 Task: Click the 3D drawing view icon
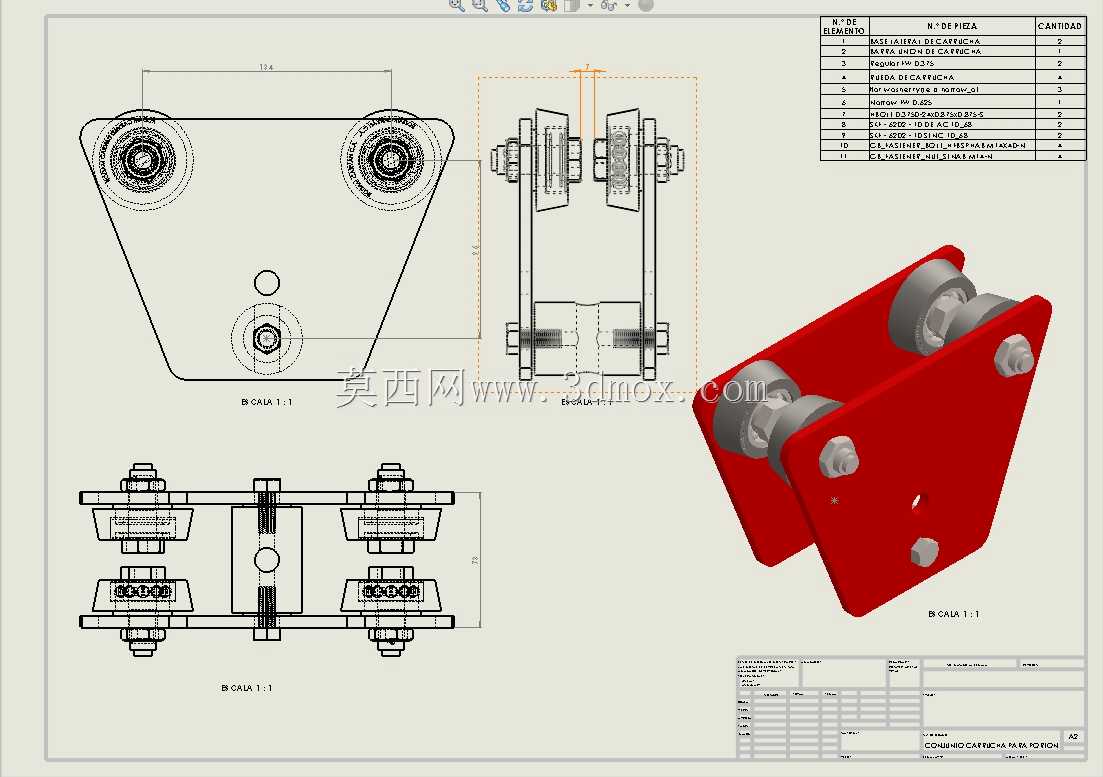549,5
